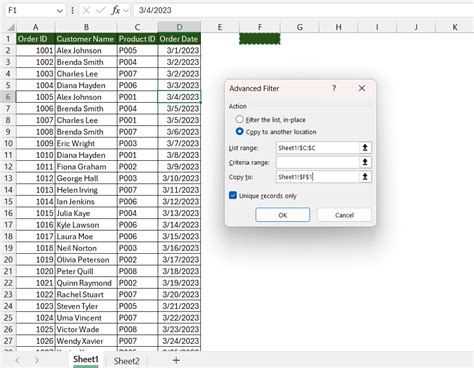The height and width of the screenshot is (368, 474).
Task: Click the Order ID header cell
Action: pos(36,39)
